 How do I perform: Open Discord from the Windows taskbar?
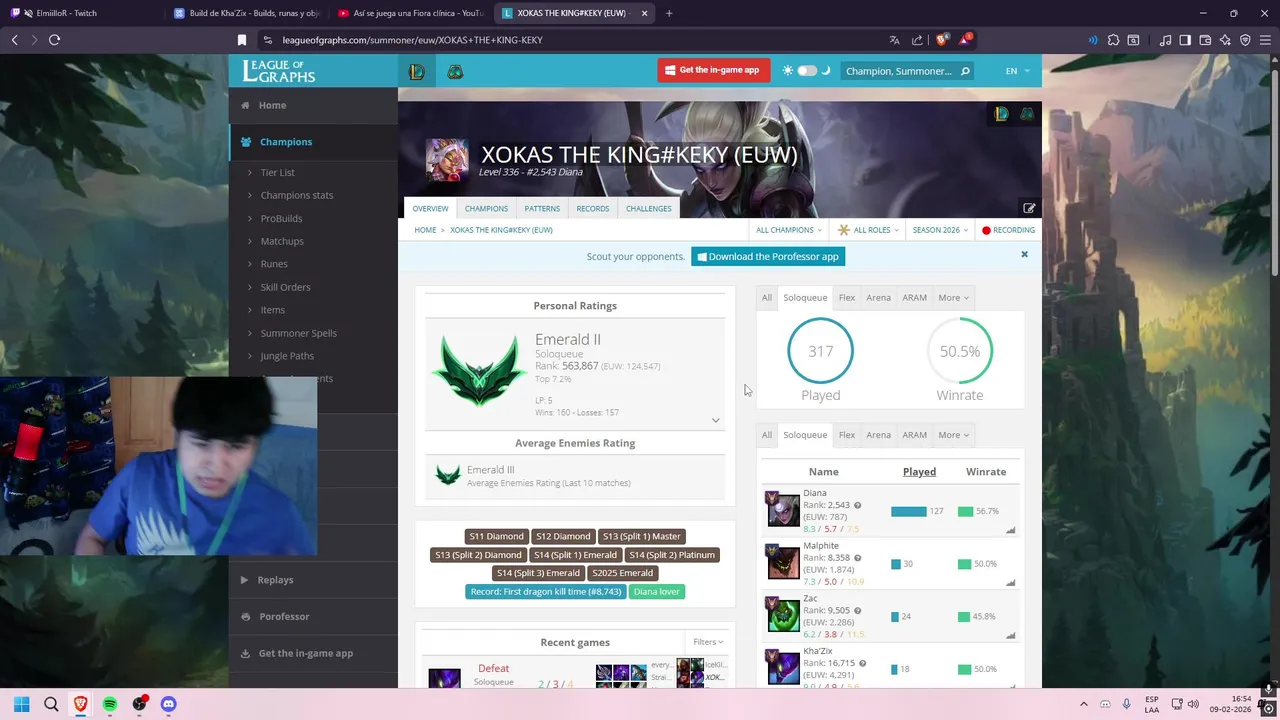[168, 704]
